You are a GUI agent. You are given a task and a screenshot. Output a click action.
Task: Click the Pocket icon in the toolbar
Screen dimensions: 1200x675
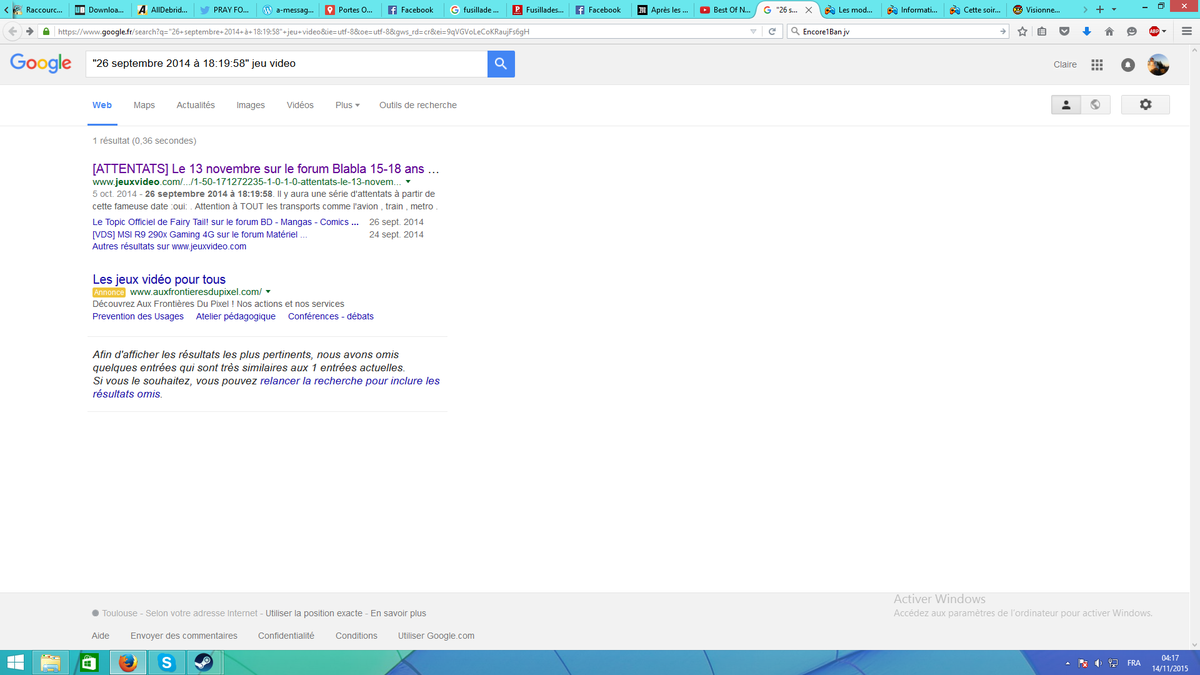pyautogui.click(x=1065, y=31)
